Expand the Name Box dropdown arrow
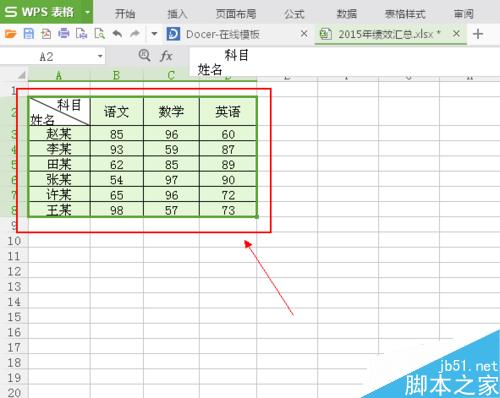 click(x=100, y=56)
